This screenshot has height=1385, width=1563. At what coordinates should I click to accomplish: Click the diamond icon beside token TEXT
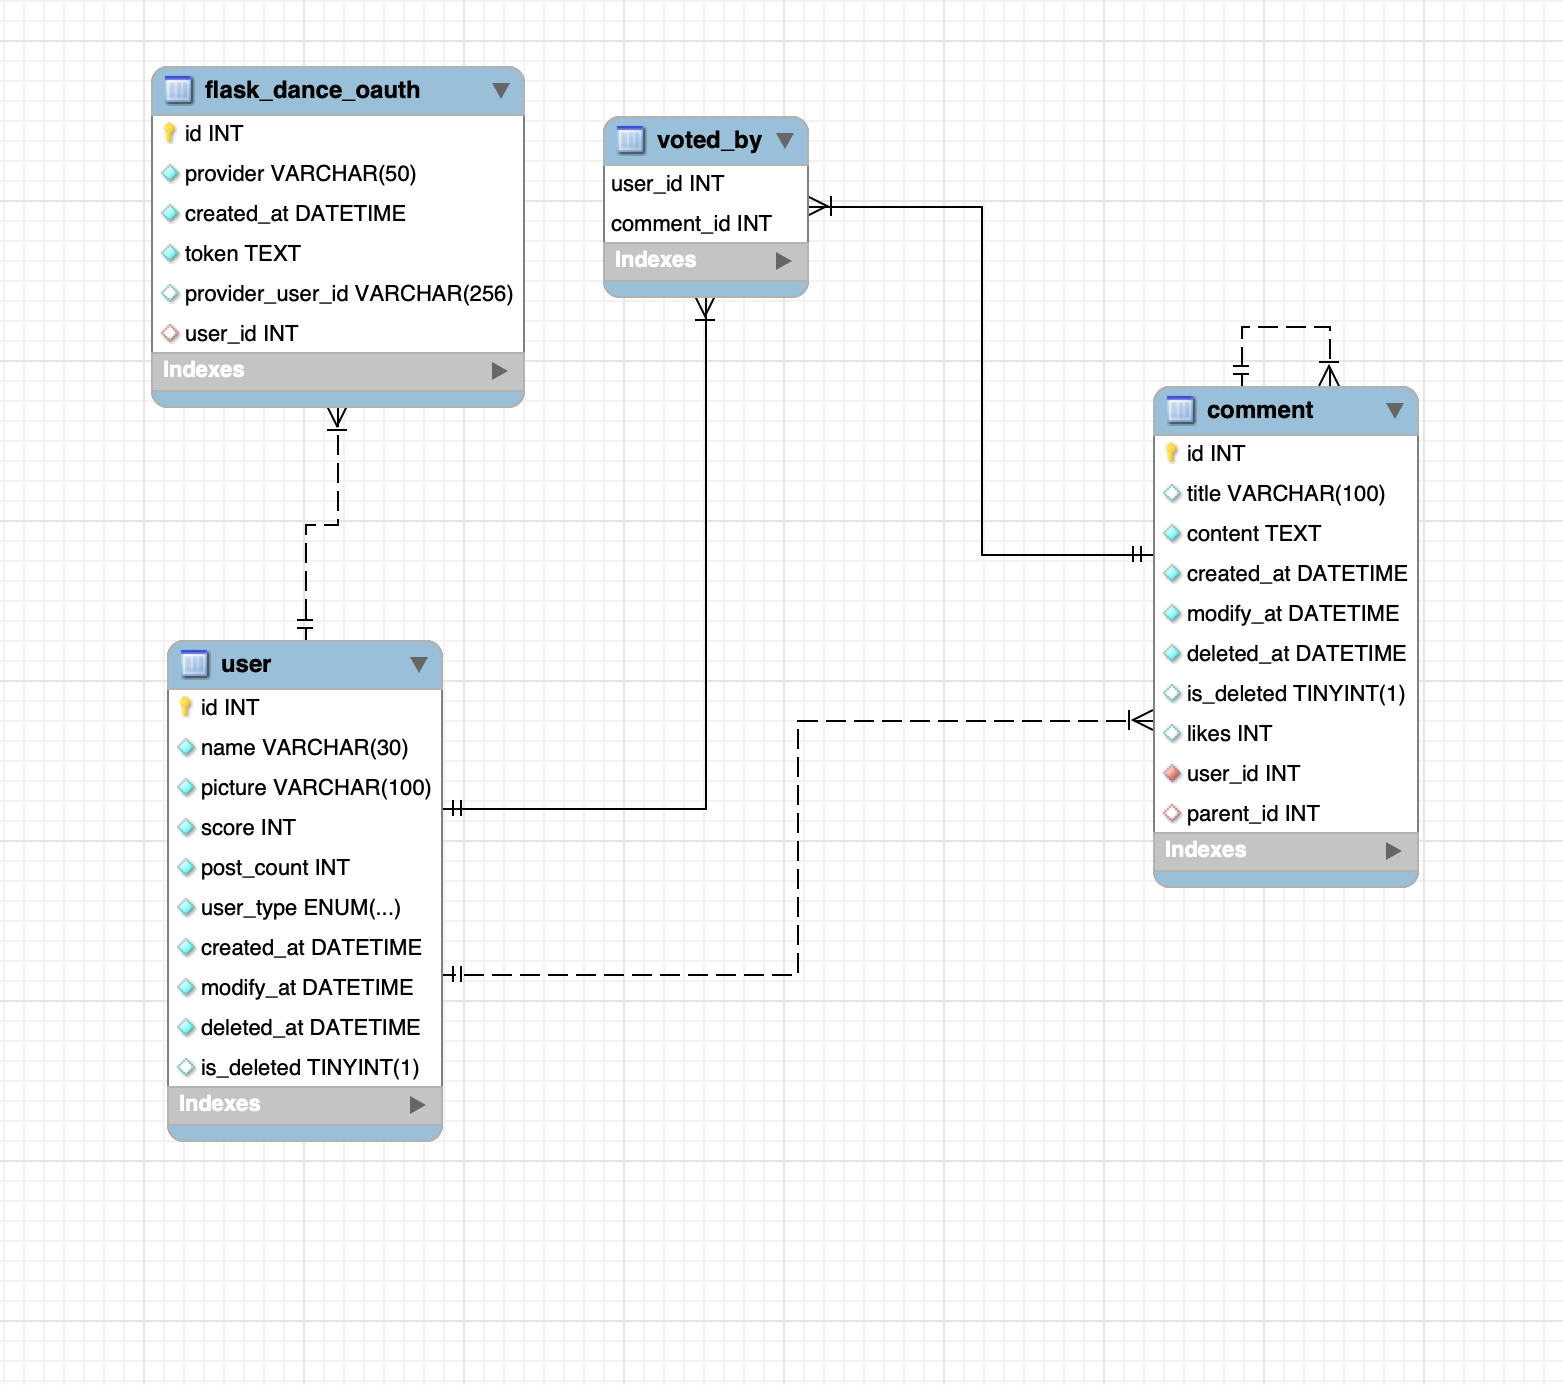(x=171, y=253)
